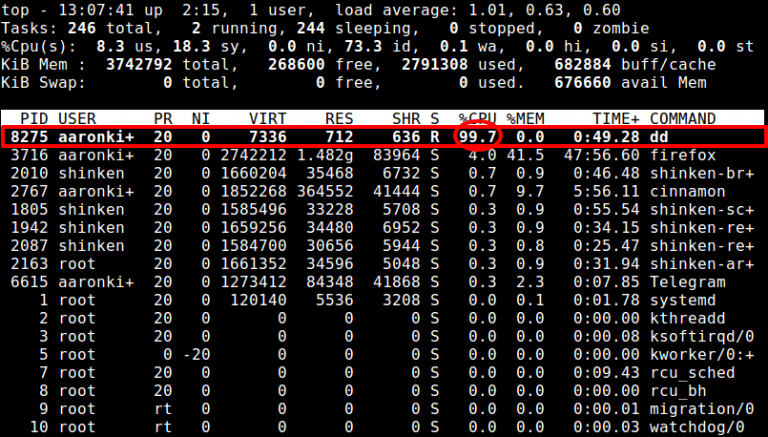The image size is (768, 437).
Task: Click PID 2010 shinken-br+ row
Action: tap(382, 173)
